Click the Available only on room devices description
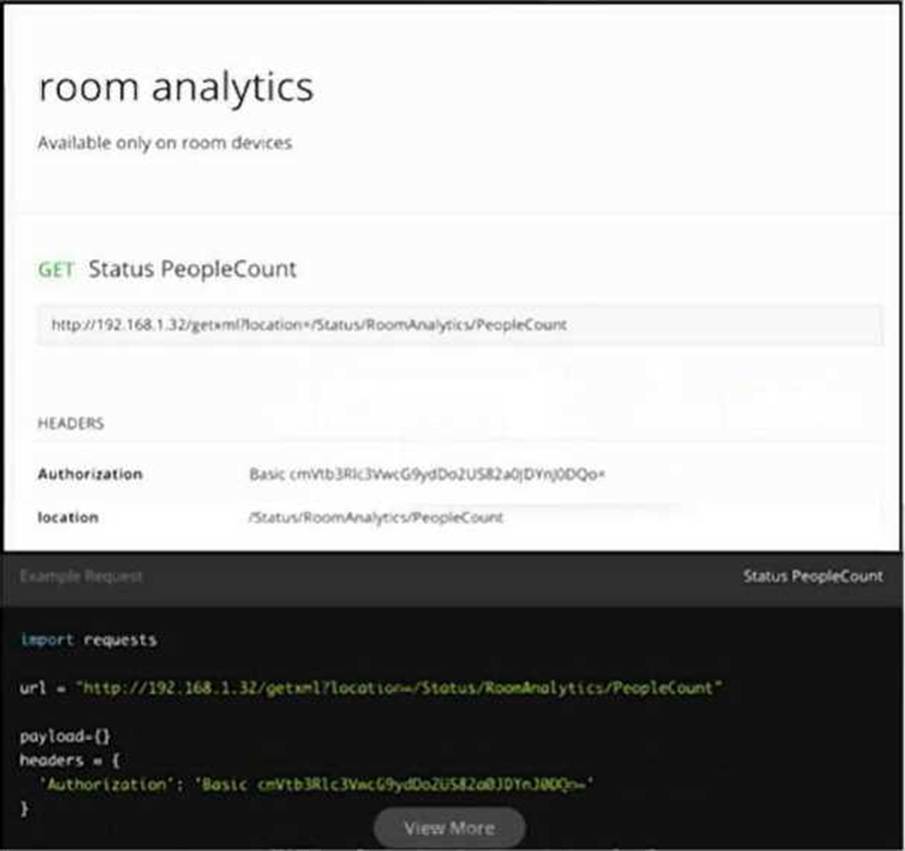The image size is (905, 851). coord(165,143)
